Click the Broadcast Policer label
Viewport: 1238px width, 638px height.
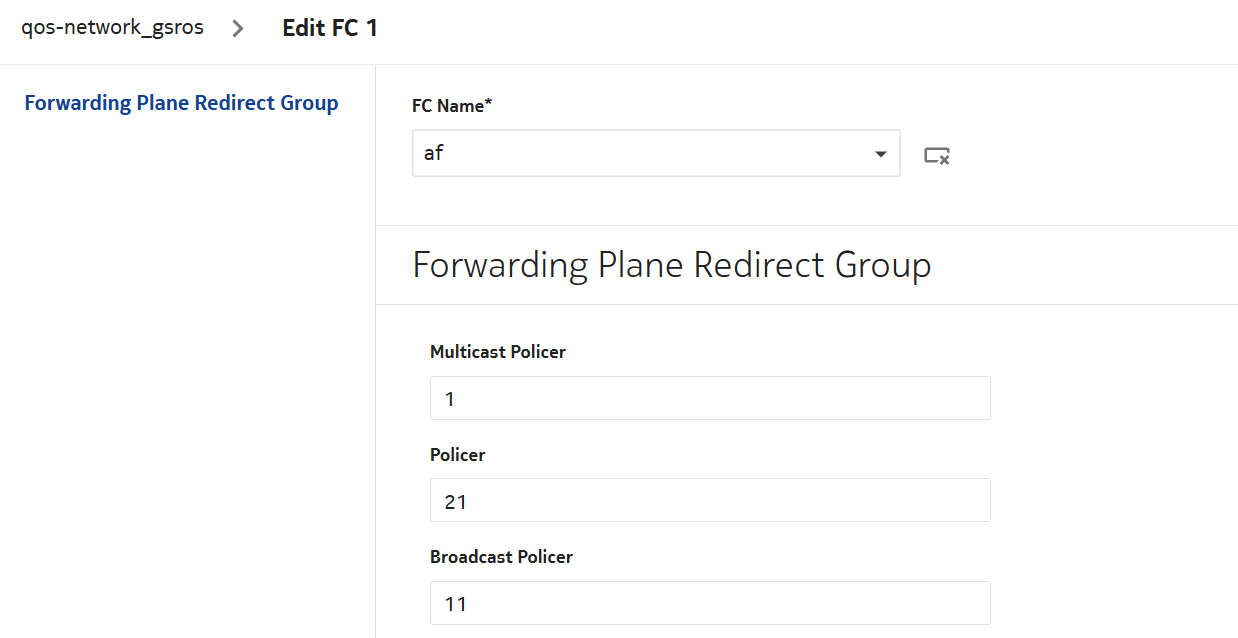501,556
